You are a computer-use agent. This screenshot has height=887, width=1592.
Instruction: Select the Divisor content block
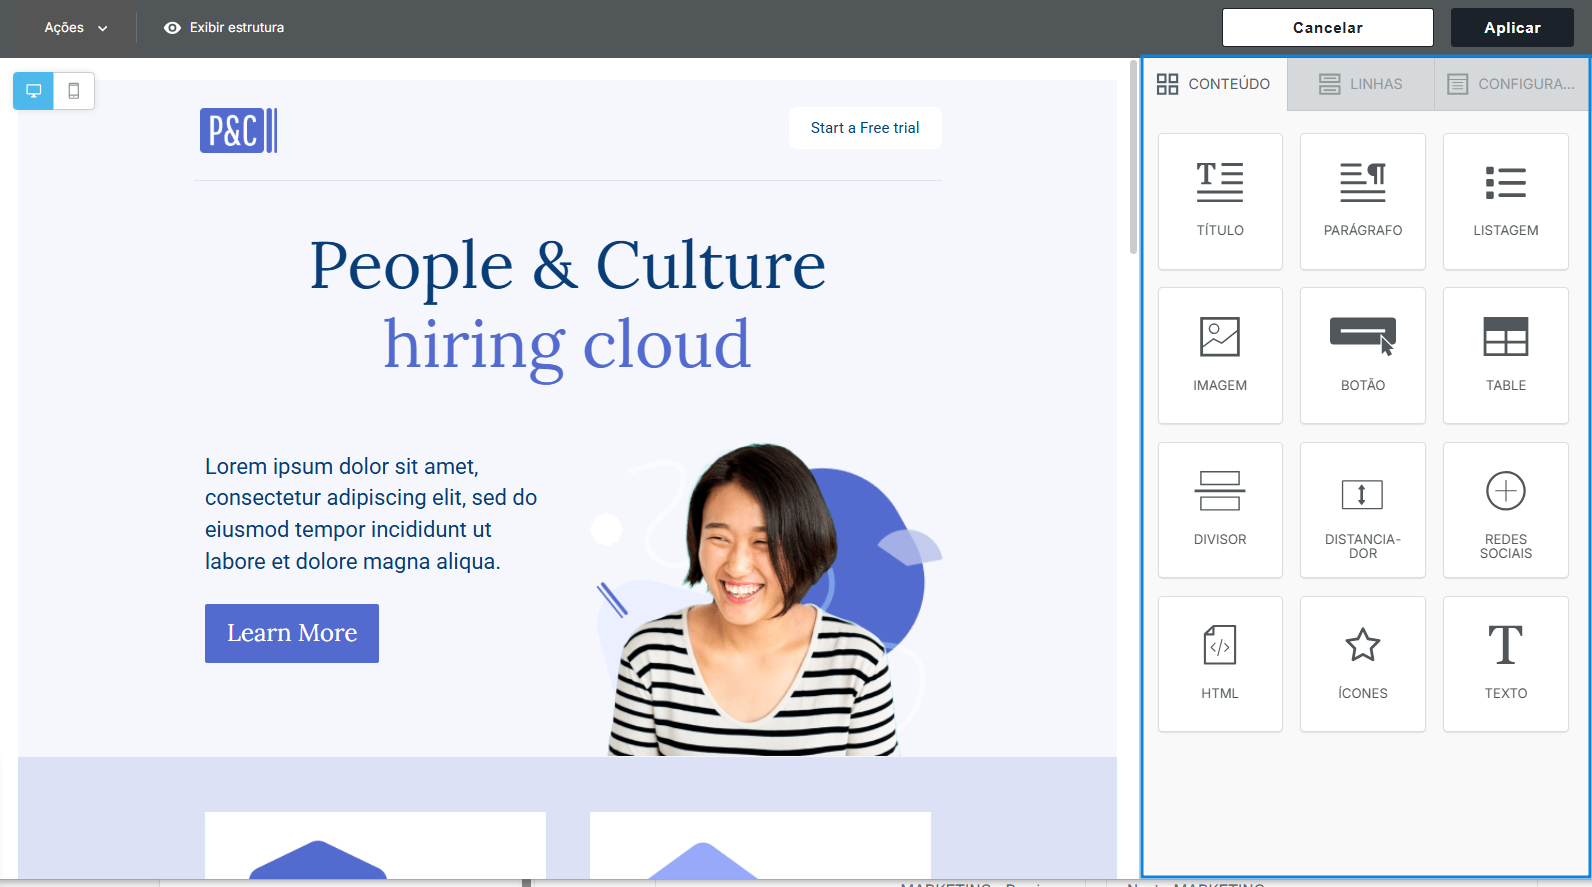1220,510
